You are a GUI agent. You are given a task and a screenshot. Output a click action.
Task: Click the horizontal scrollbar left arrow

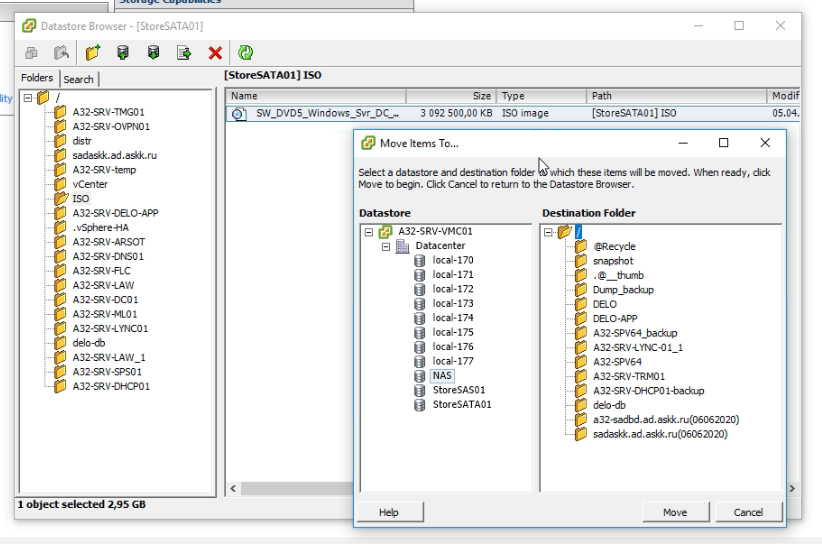click(233, 488)
